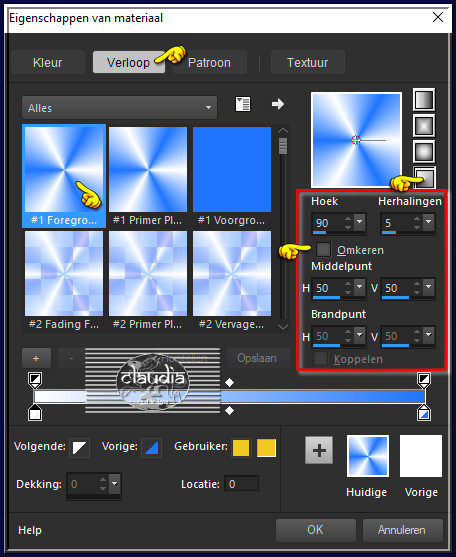Open the Hoek angle dropdown arrow
The height and width of the screenshot is (557, 456).
359,222
